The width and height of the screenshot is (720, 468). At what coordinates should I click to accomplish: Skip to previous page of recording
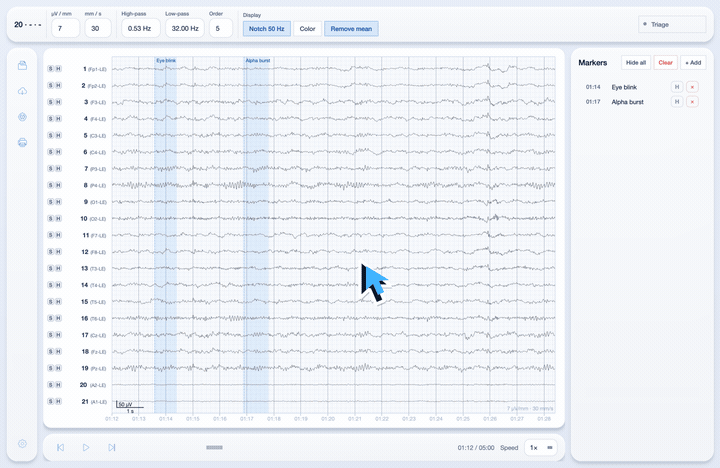61,447
